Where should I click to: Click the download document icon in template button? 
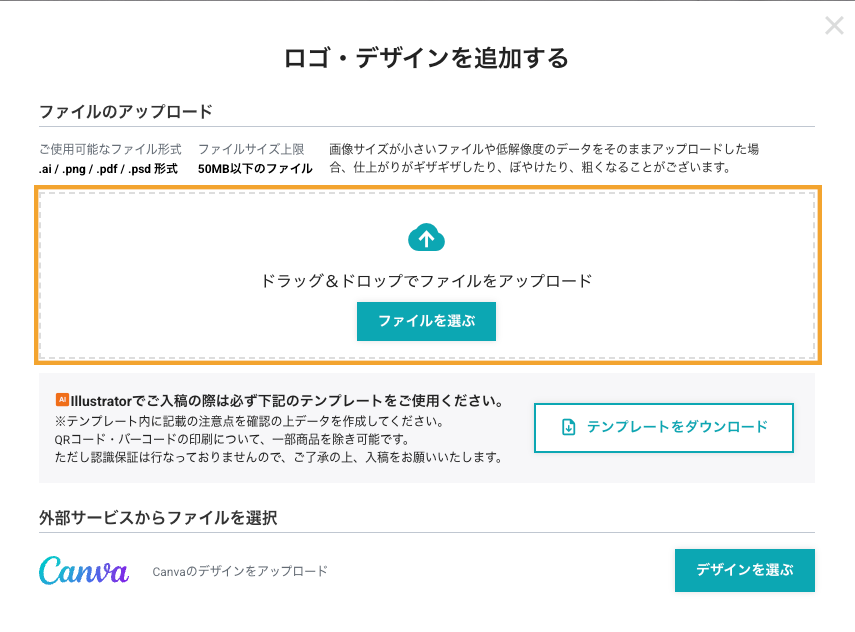[x=568, y=427]
